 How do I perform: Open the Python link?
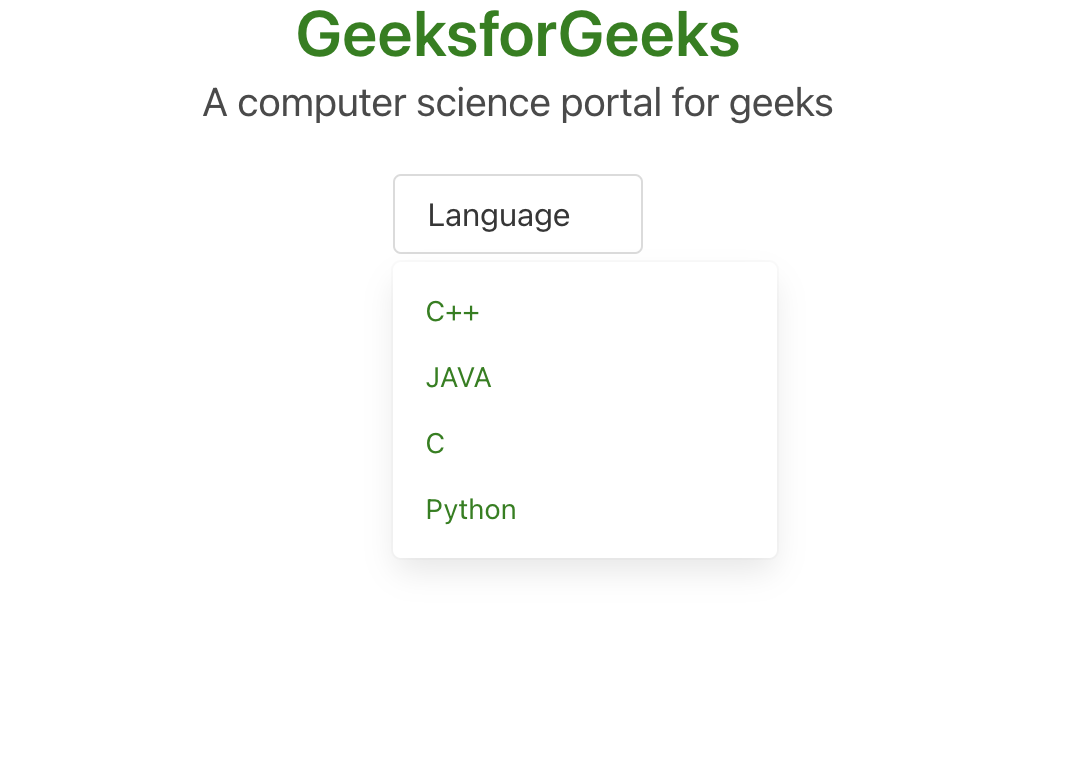click(471, 510)
